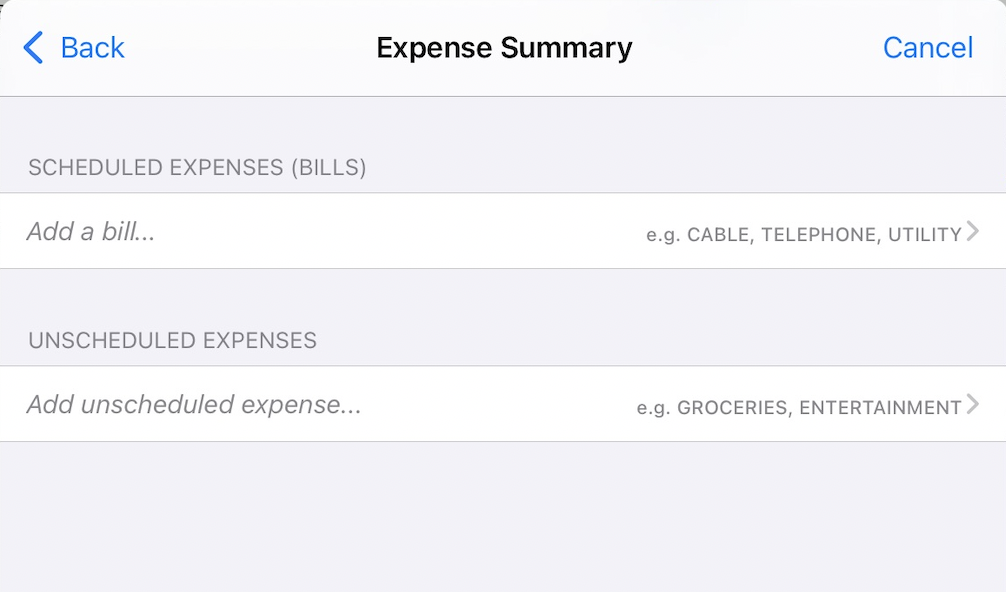Click the navigation bar between the title and Cancel
Screen dimensions: 1006x592
pos(757,47)
